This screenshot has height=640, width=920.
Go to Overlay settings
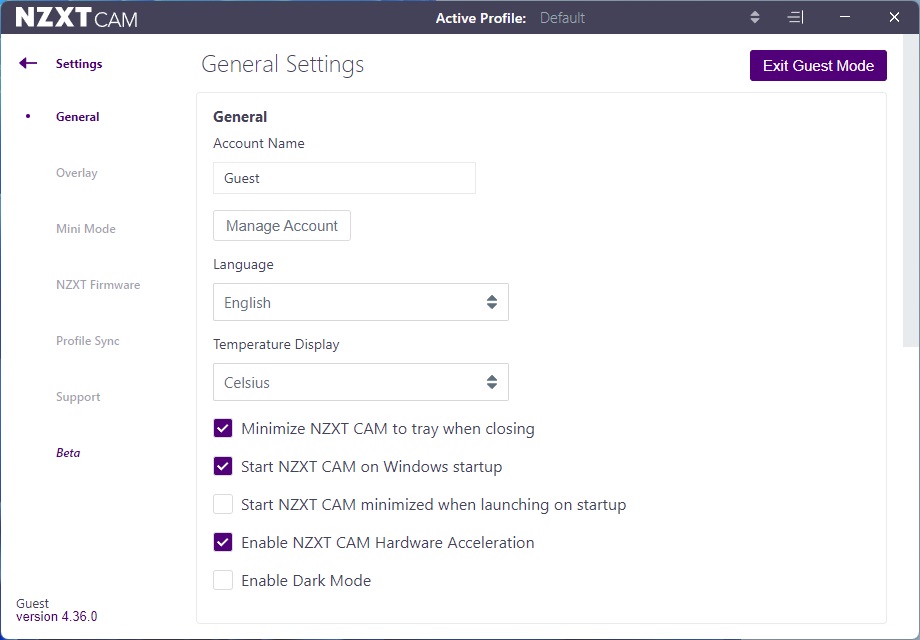[x=77, y=173]
